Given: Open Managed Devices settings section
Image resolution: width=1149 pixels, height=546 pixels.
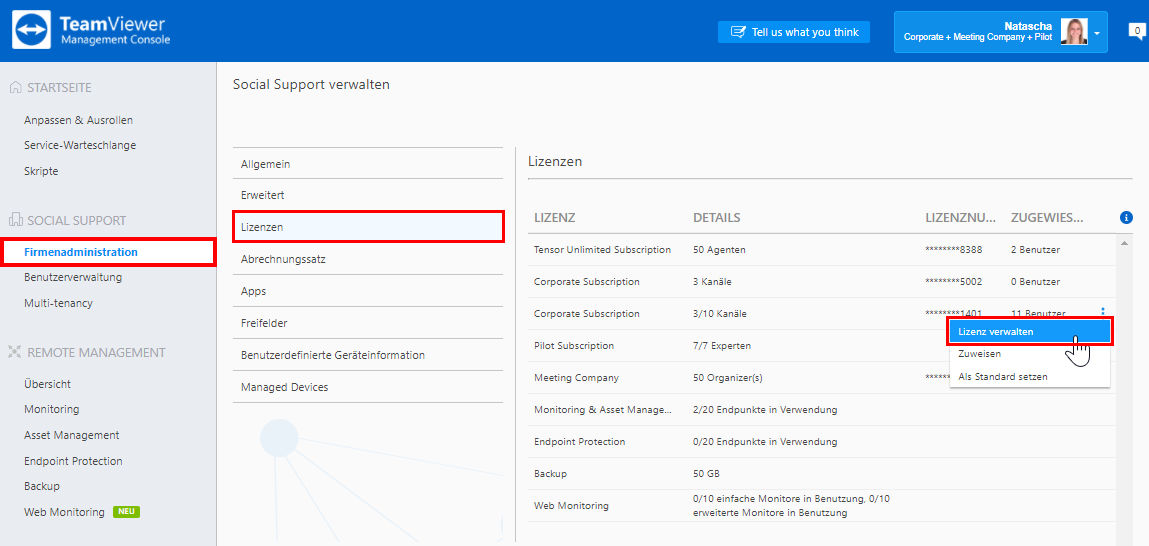Looking at the screenshot, I should tap(368, 387).
